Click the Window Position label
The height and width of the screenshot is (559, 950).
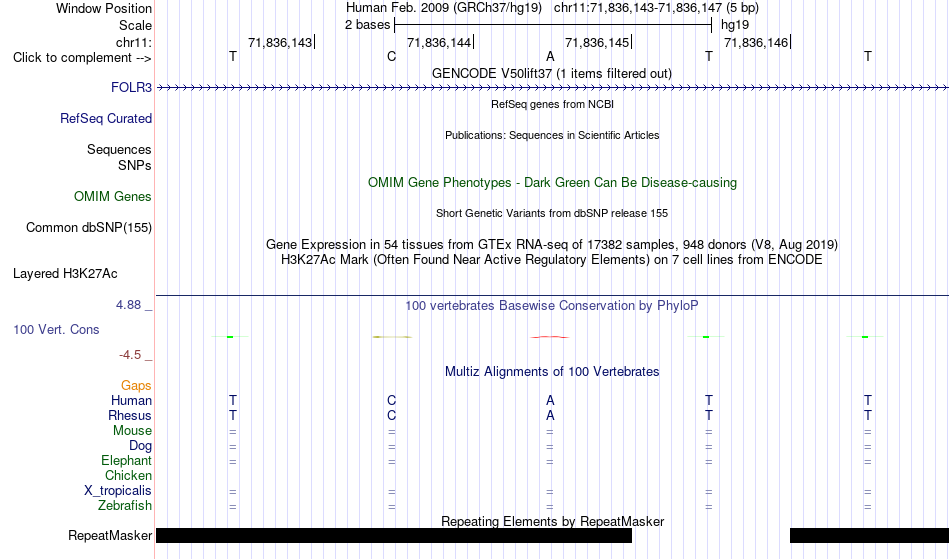tap(104, 8)
